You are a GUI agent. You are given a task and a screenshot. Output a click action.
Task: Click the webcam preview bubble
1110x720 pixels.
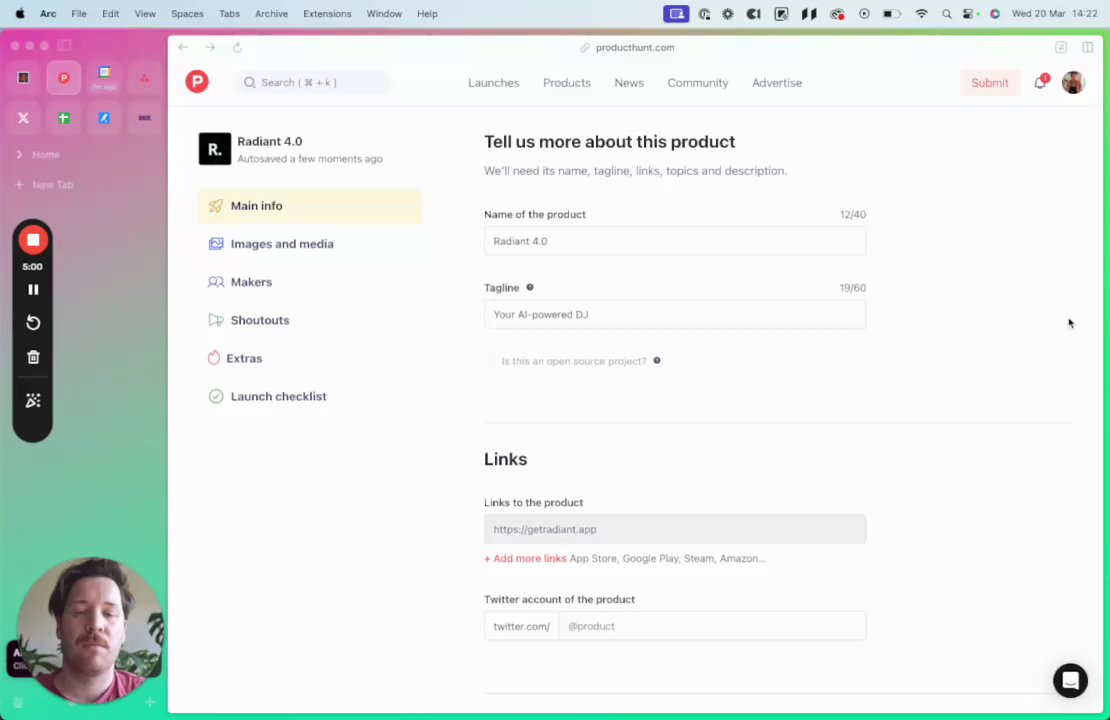point(90,631)
